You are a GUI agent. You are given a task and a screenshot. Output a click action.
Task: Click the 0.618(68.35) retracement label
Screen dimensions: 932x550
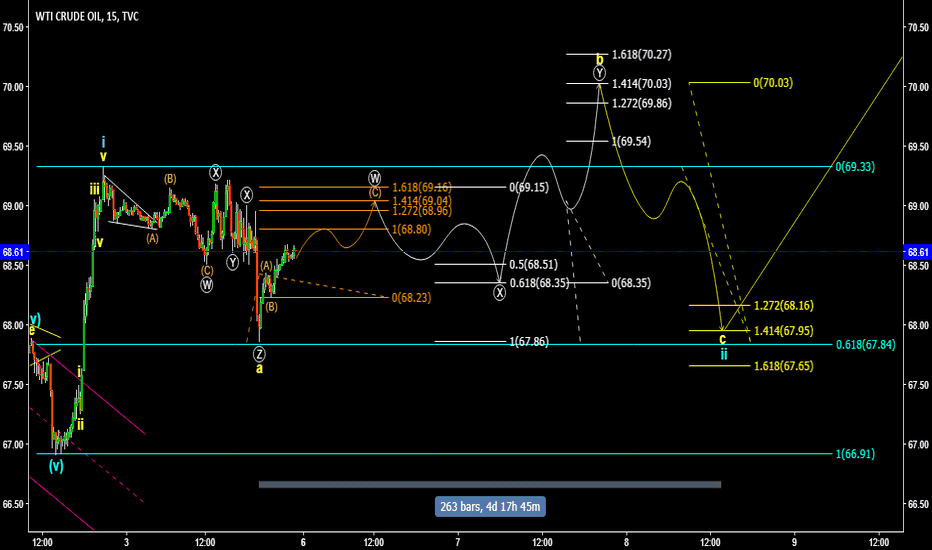(539, 283)
